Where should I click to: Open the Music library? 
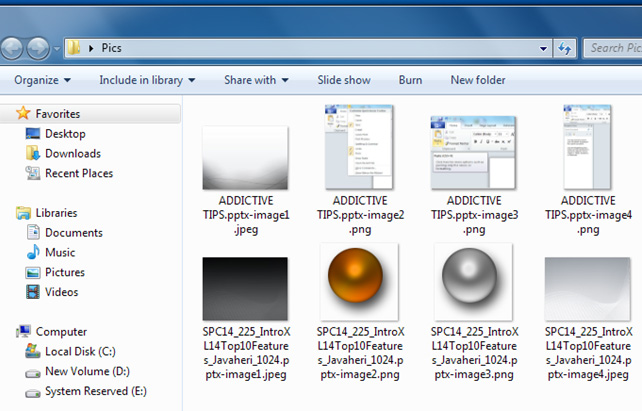pyautogui.click(x=60, y=253)
